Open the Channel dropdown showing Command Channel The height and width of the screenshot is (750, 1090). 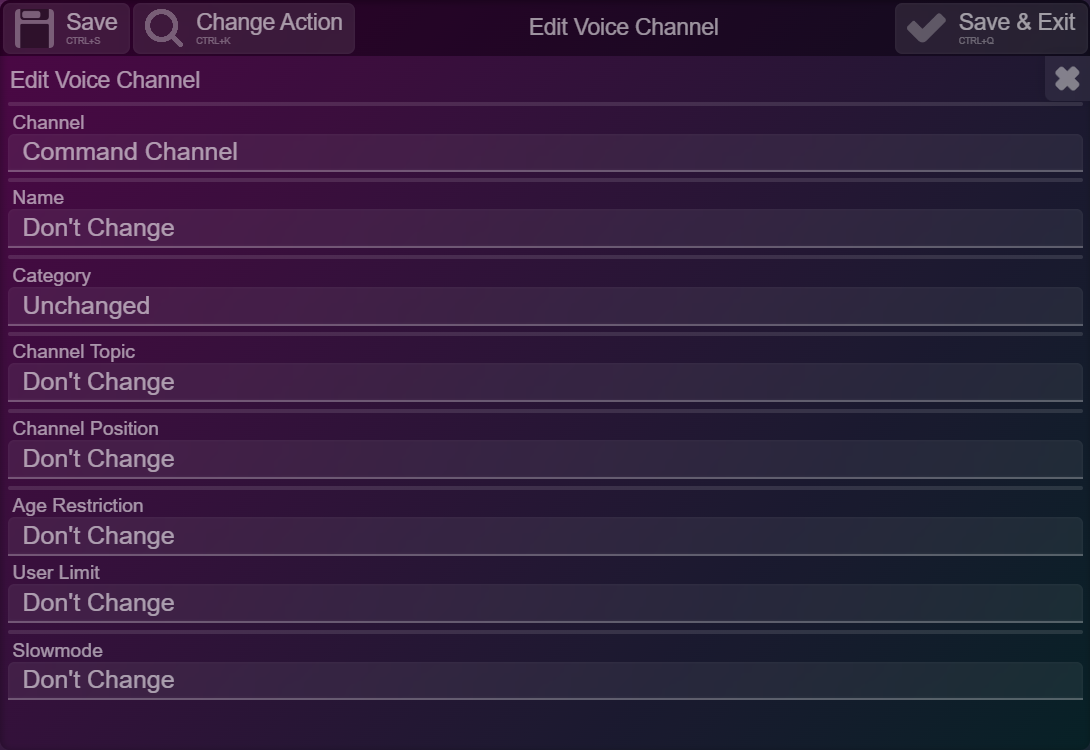(x=545, y=152)
